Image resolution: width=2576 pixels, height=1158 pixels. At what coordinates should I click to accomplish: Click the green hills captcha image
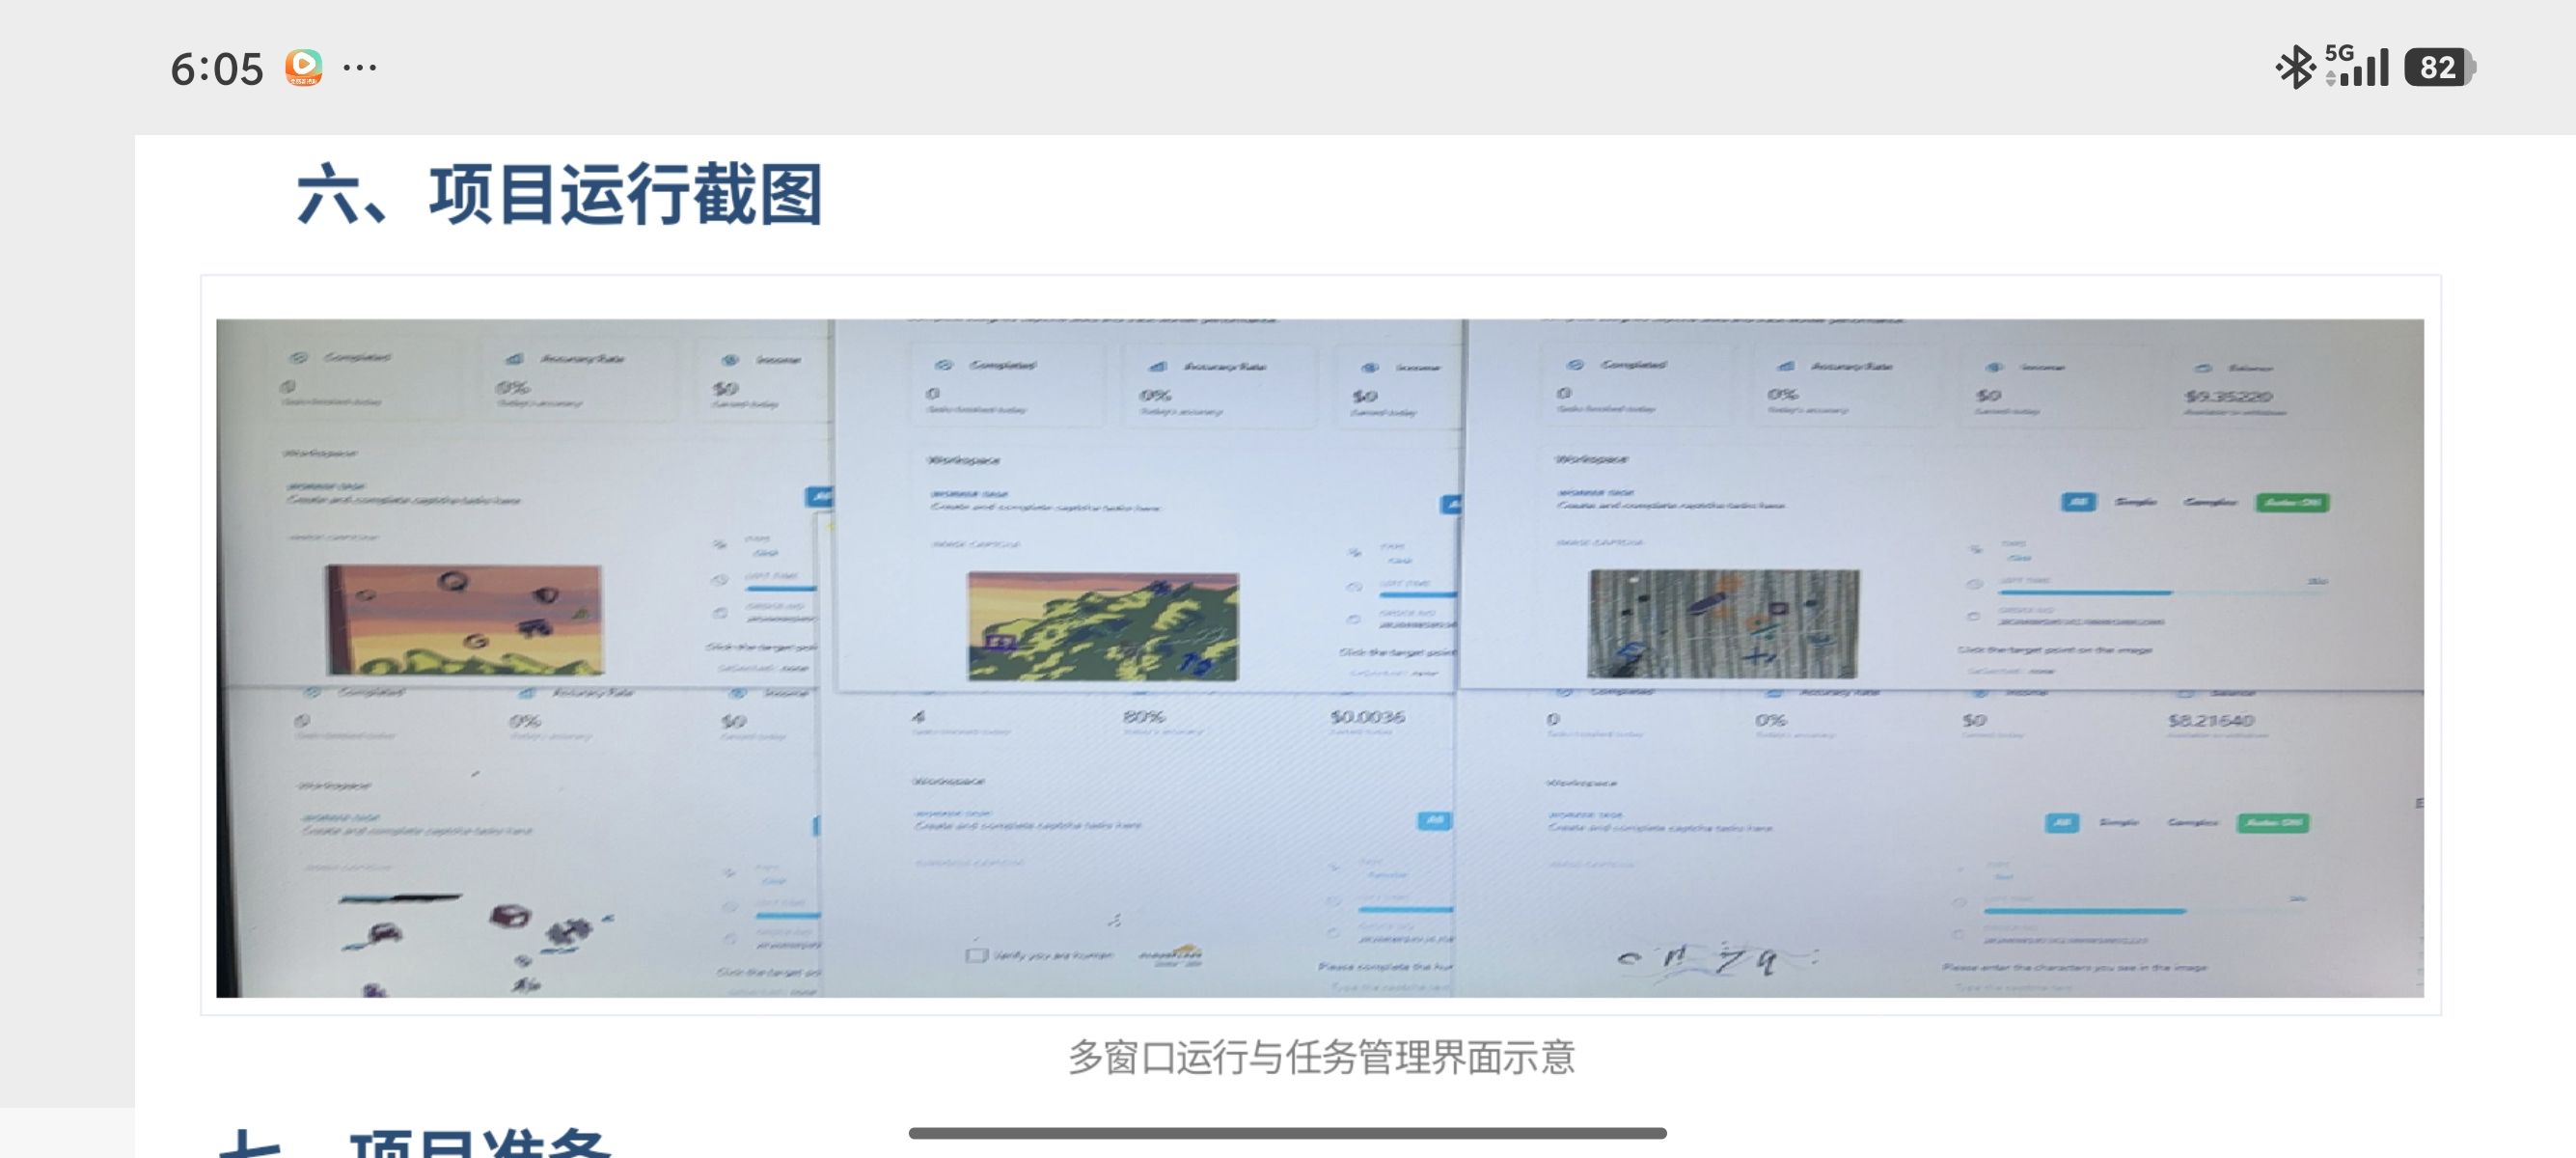coord(1102,627)
